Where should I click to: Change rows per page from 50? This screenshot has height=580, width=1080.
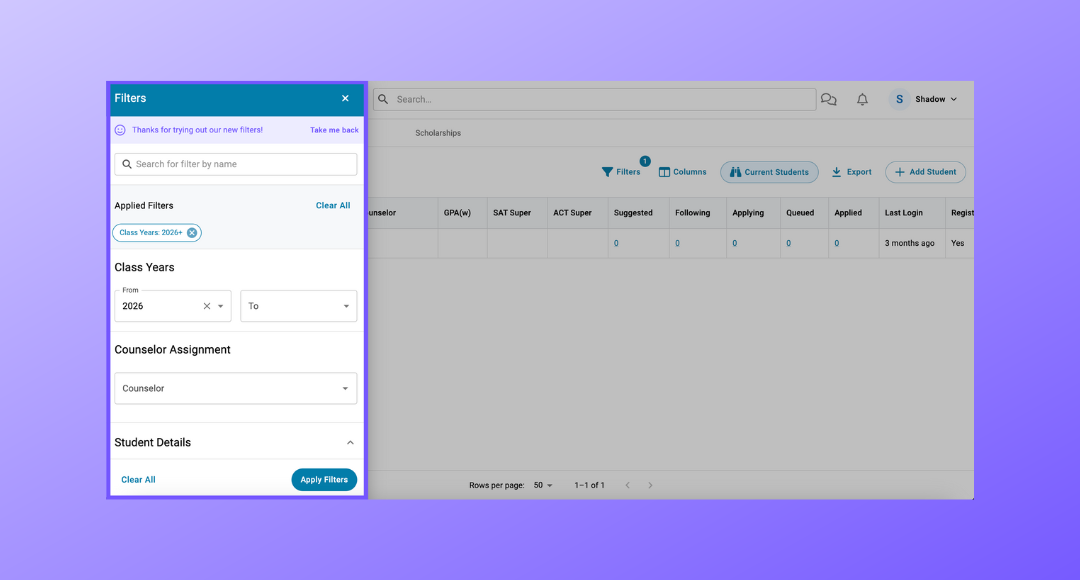click(x=543, y=486)
